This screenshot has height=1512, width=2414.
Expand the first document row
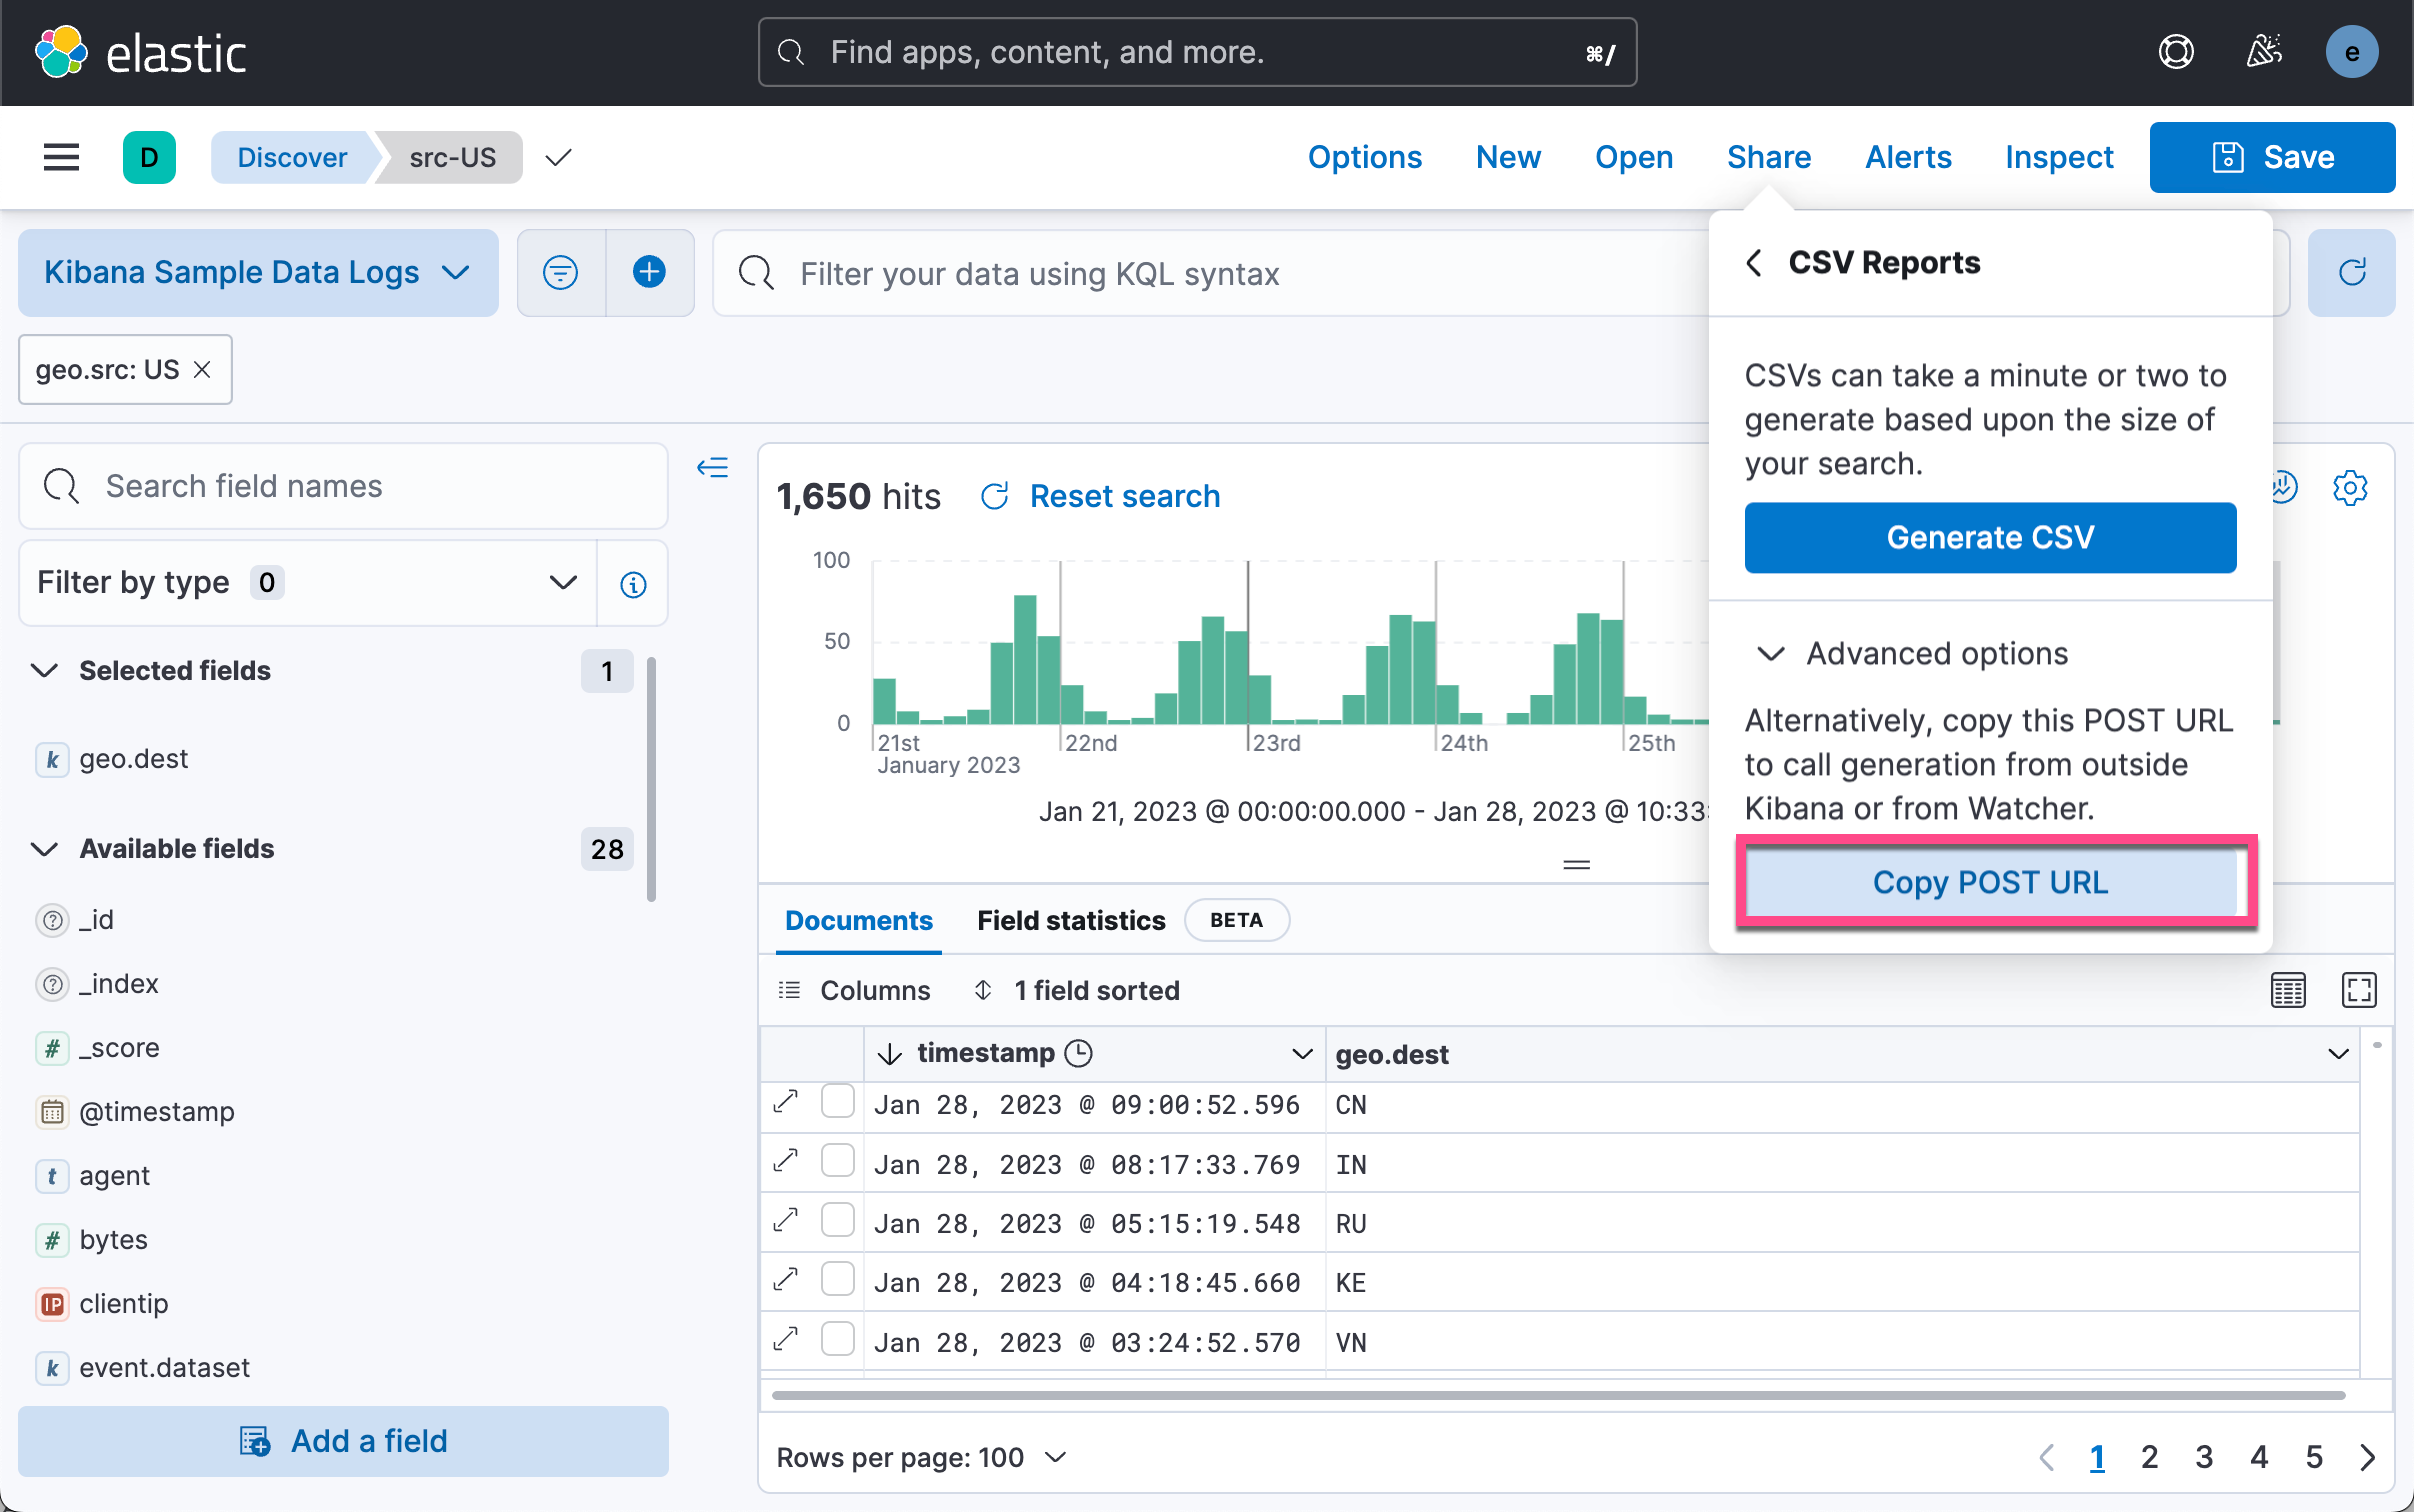pos(786,1102)
